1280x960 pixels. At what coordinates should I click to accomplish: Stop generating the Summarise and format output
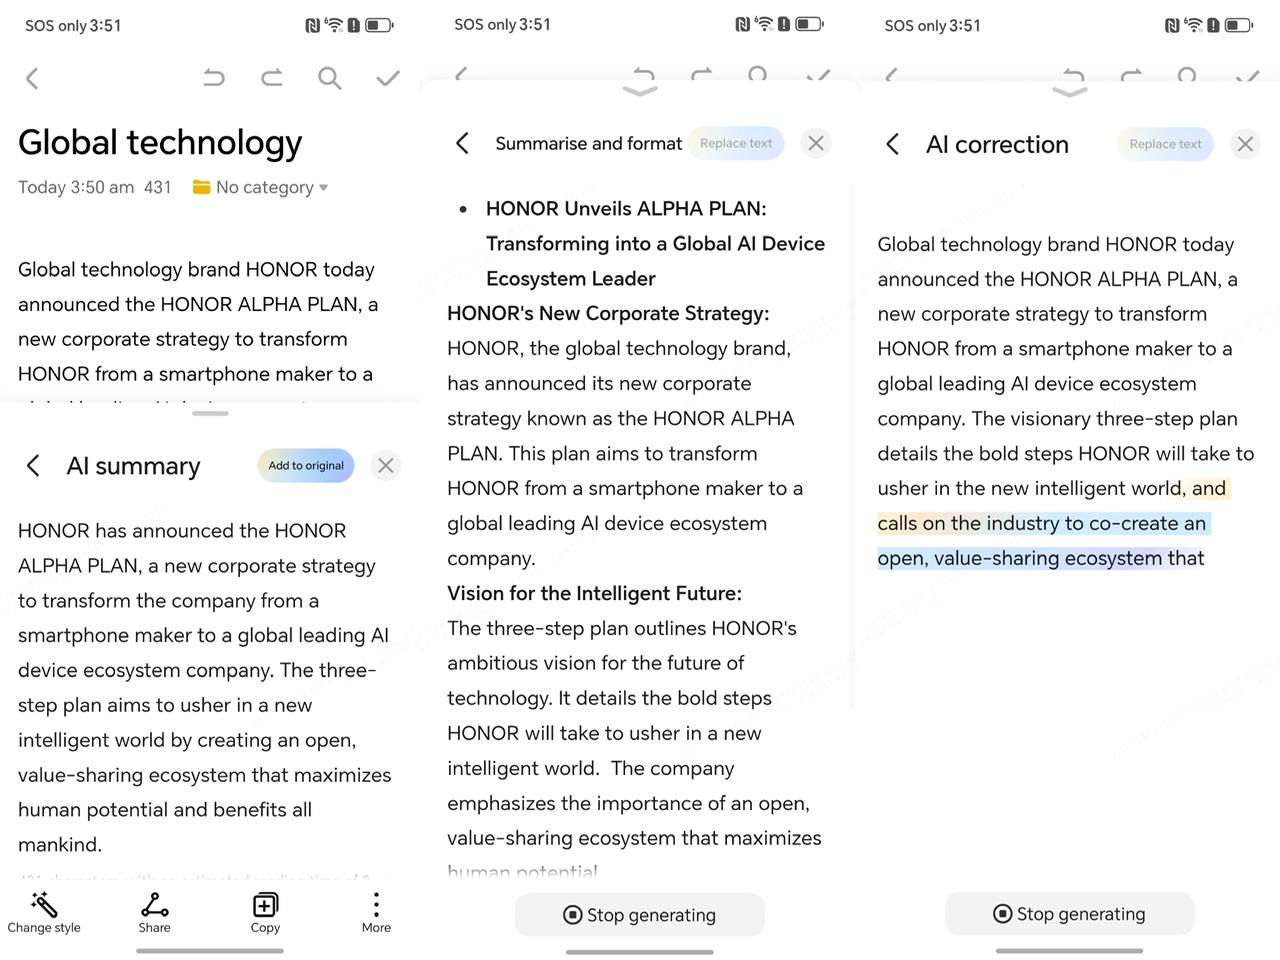point(640,915)
